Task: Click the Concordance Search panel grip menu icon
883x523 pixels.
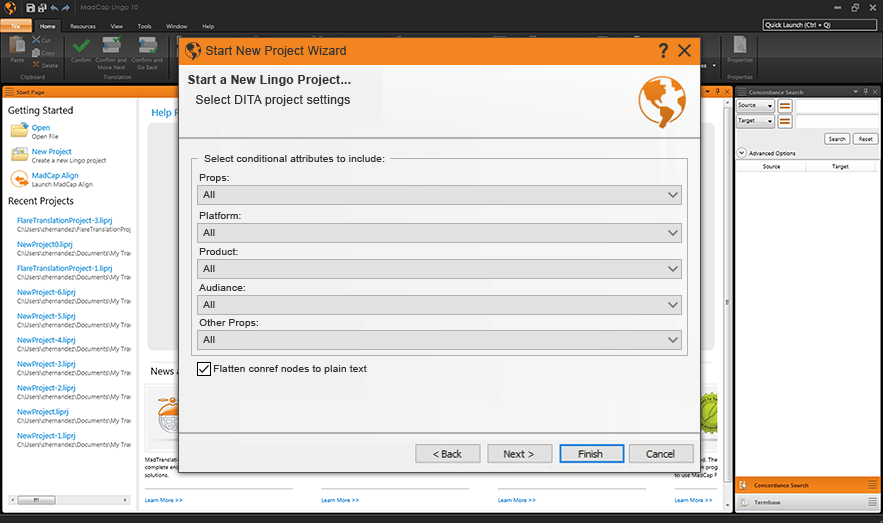Action: pos(742,92)
